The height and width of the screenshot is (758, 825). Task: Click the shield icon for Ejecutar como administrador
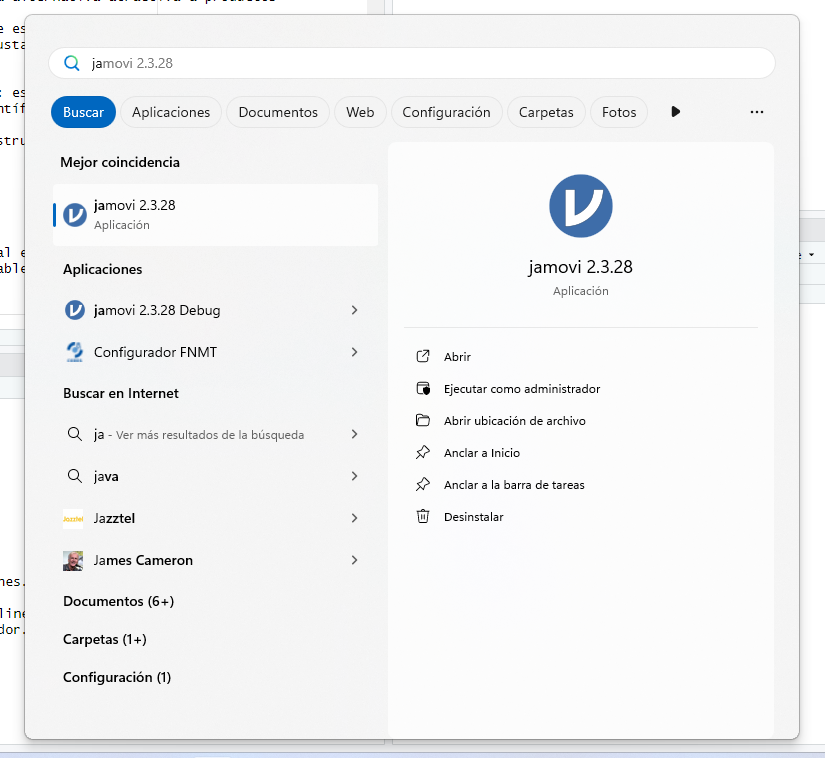point(423,389)
